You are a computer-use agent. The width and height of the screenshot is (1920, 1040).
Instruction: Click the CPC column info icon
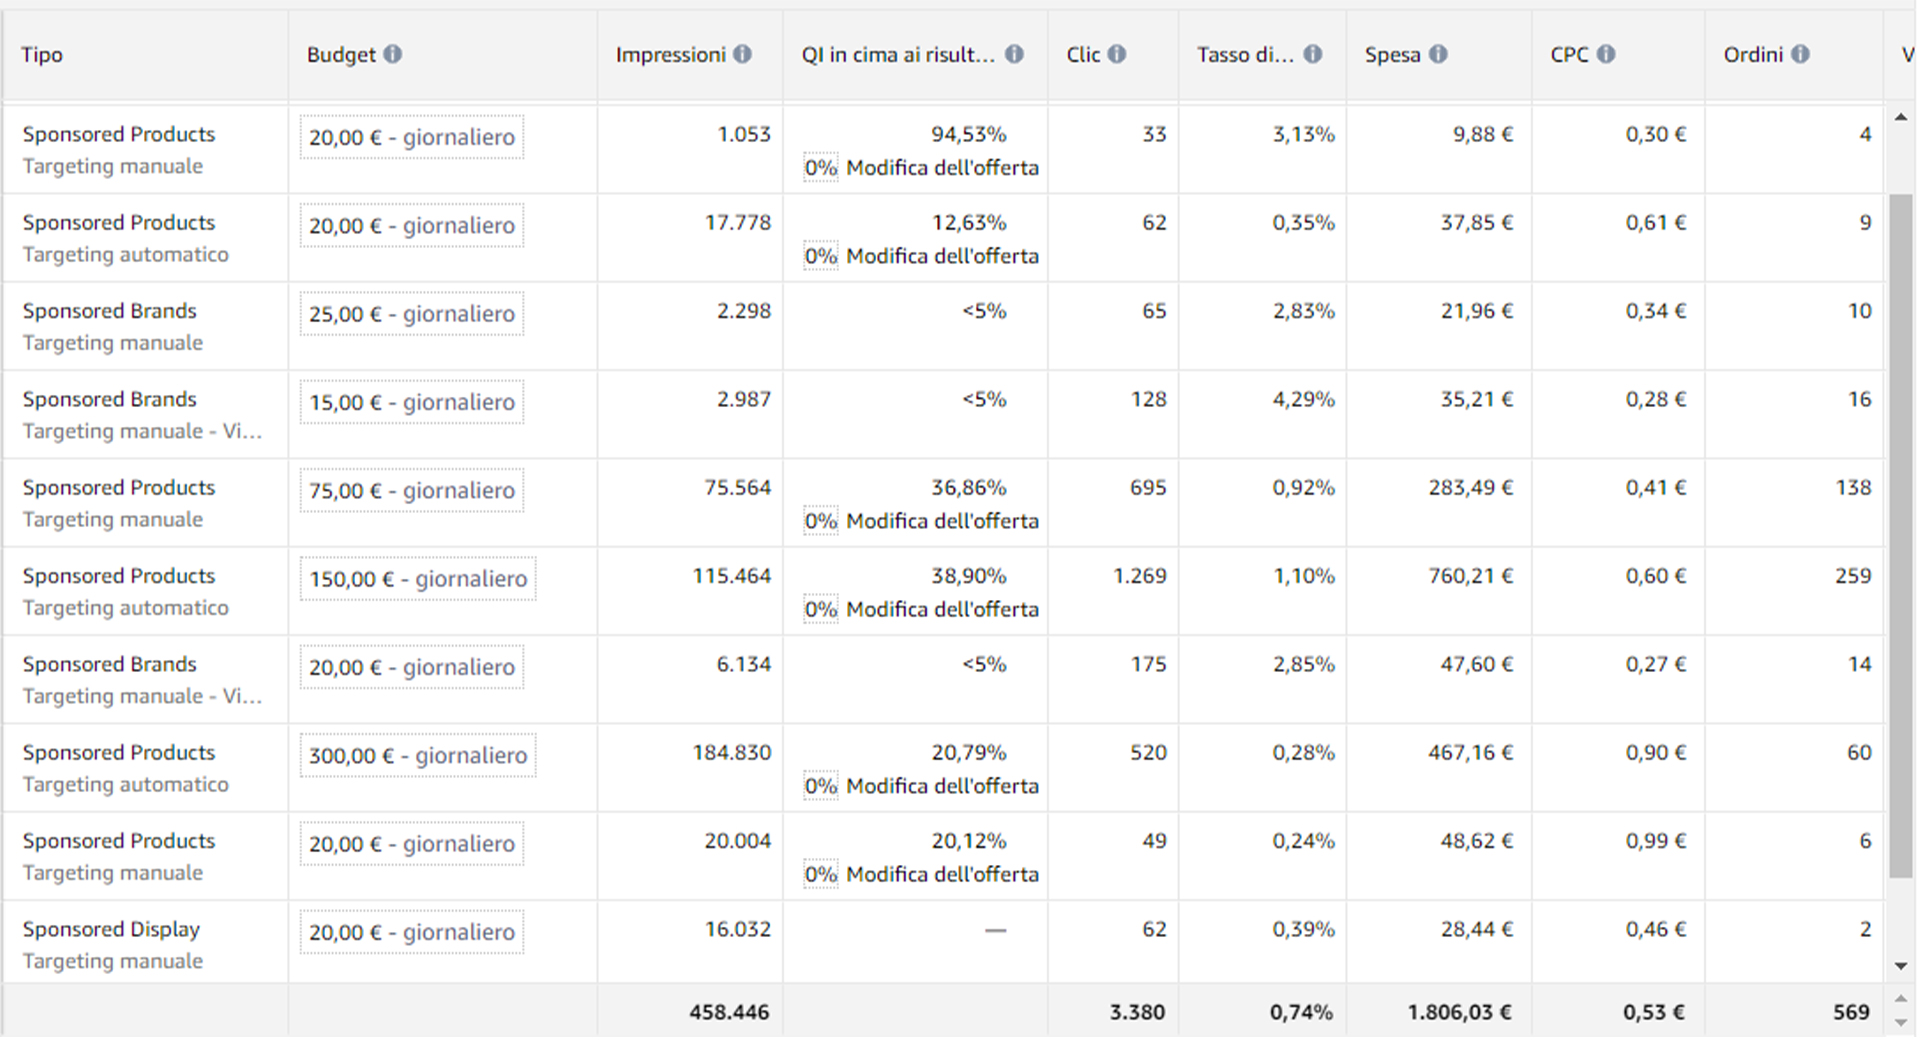tap(1606, 54)
